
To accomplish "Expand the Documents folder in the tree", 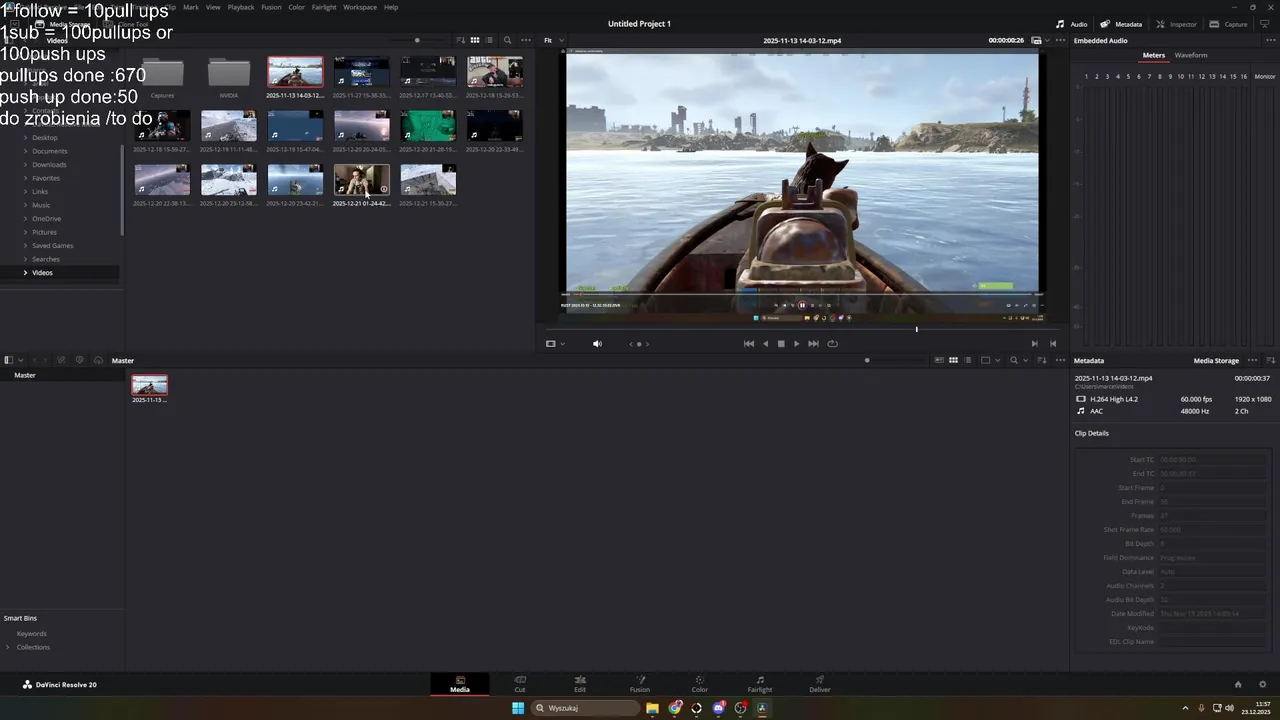I will click(x=25, y=151).
